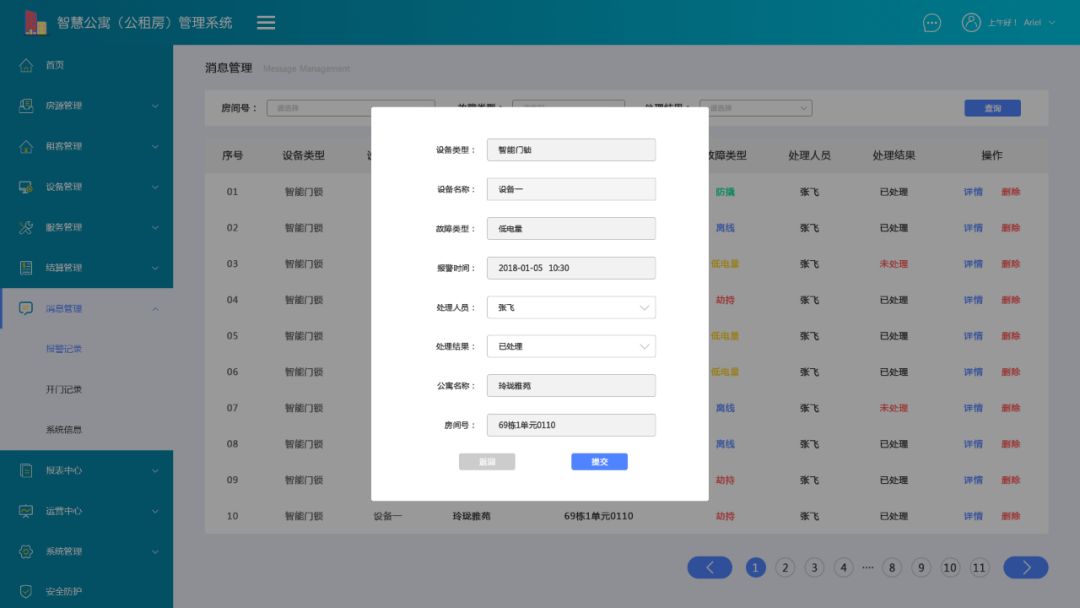1080x608 pixels.
Task: Click the 报警时间 date input field
Action: [570, 267]
